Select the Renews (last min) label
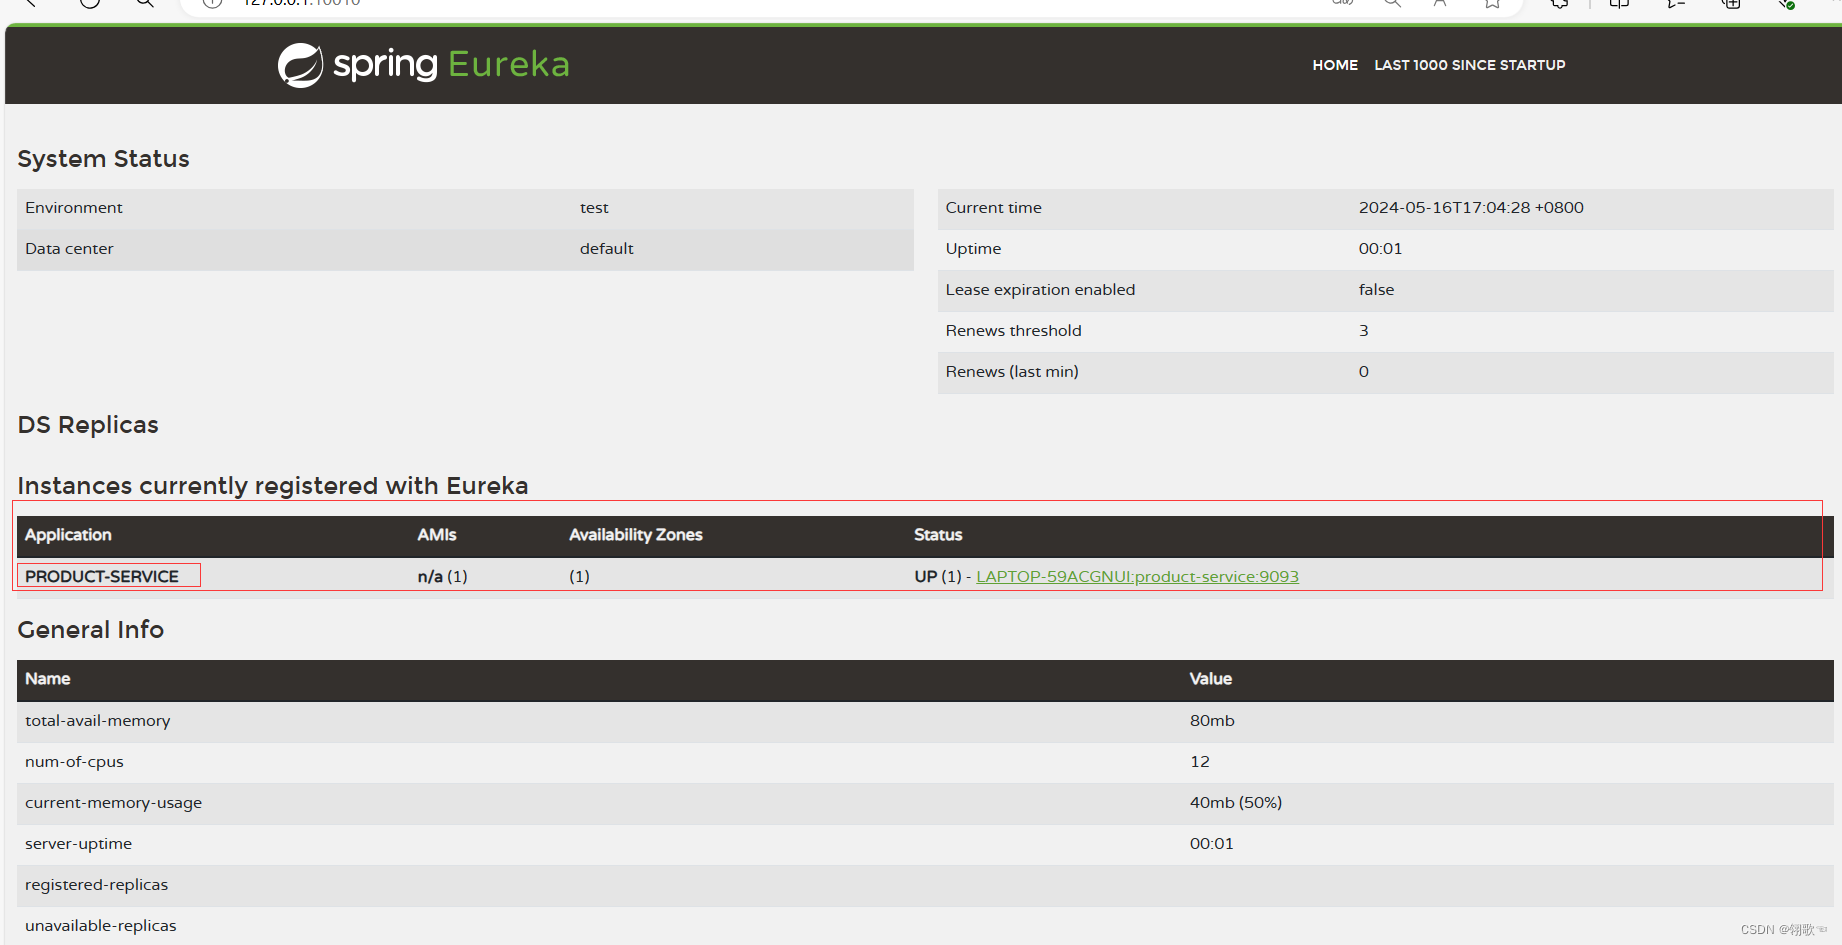This screenshot has width=1842, height=945. tap(1012, 372)
